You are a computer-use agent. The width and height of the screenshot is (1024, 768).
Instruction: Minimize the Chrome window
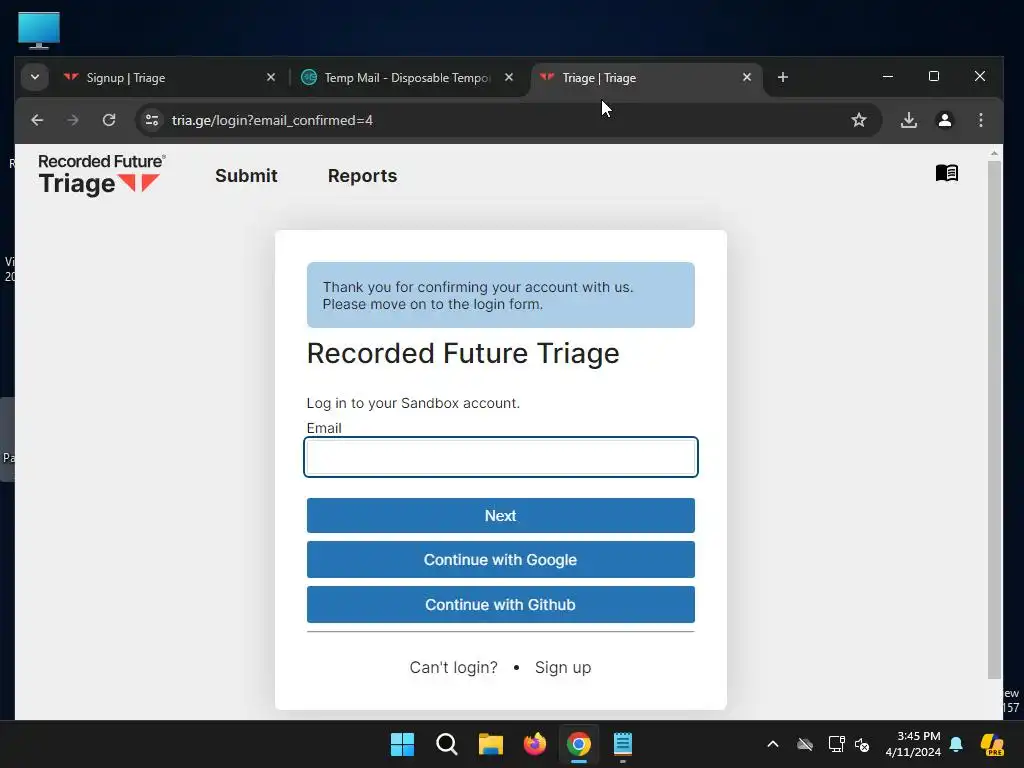[888, 76]
